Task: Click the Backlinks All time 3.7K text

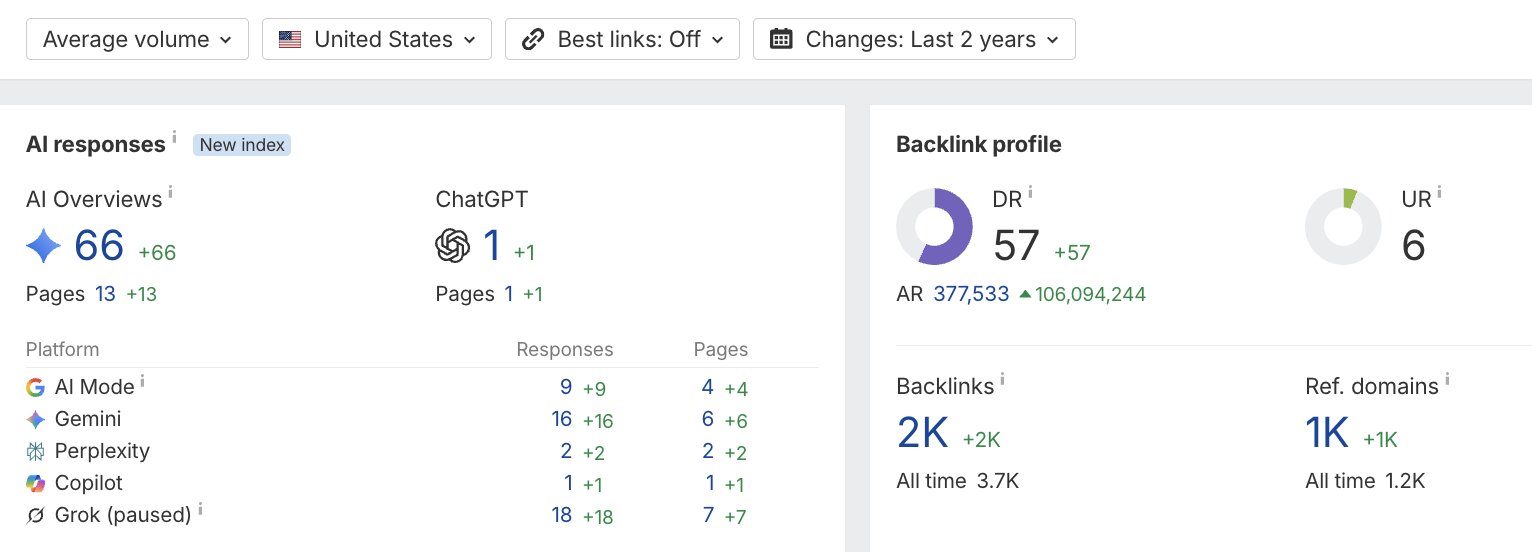Action: click(957, 481)
